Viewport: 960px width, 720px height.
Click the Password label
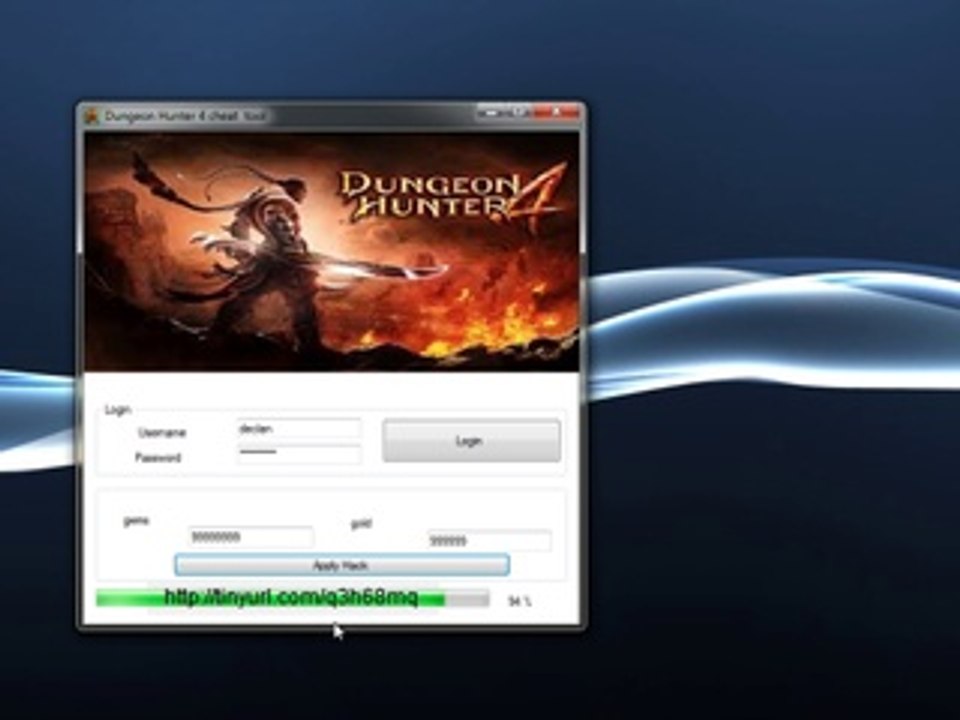click(158, 457)
